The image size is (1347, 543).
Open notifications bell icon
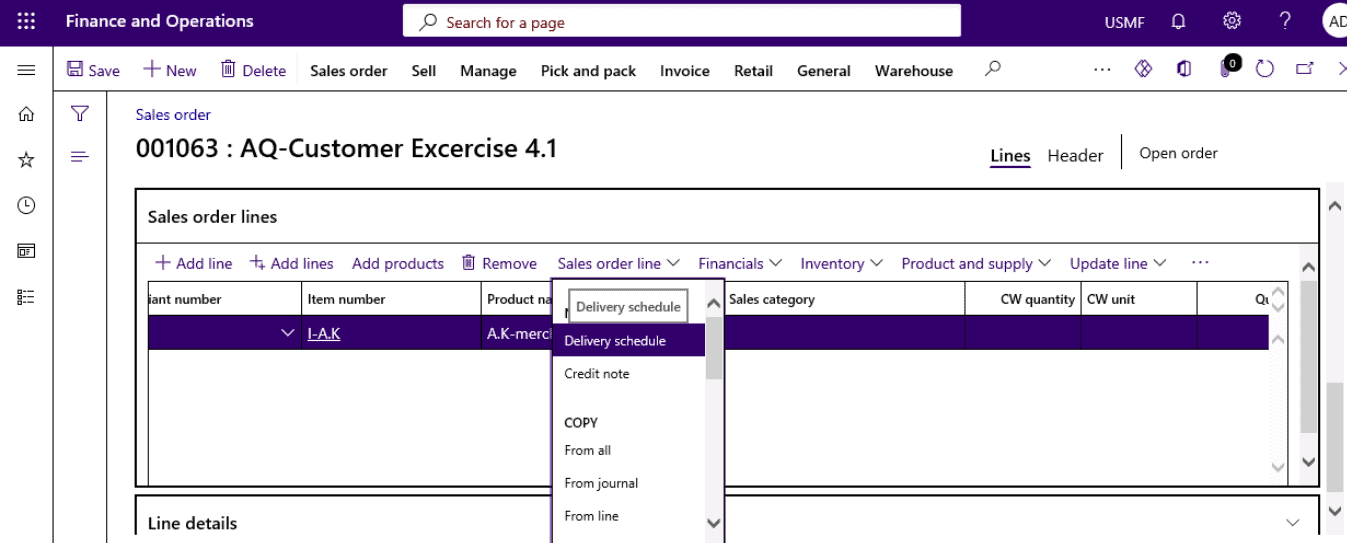click(x=1179, y=21)
